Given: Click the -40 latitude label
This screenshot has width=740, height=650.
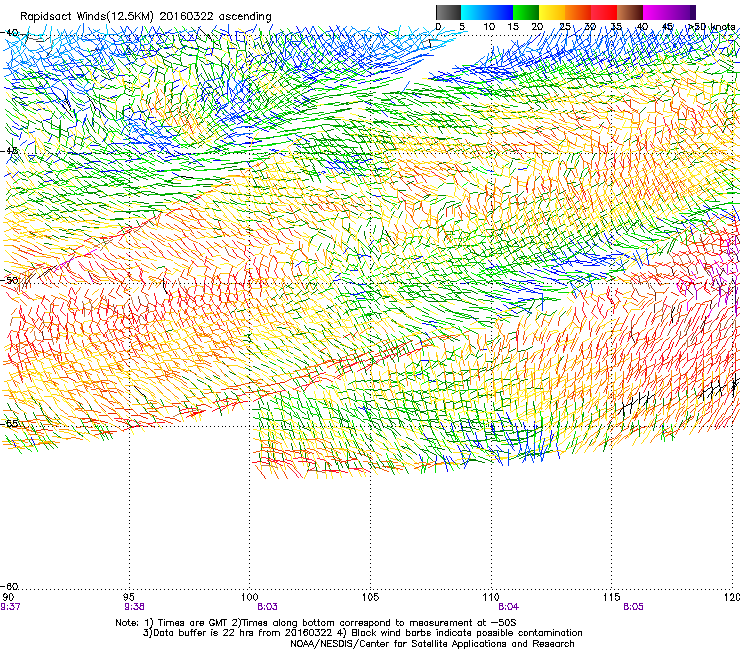Looking at the screenshot, I should [9, 33].
